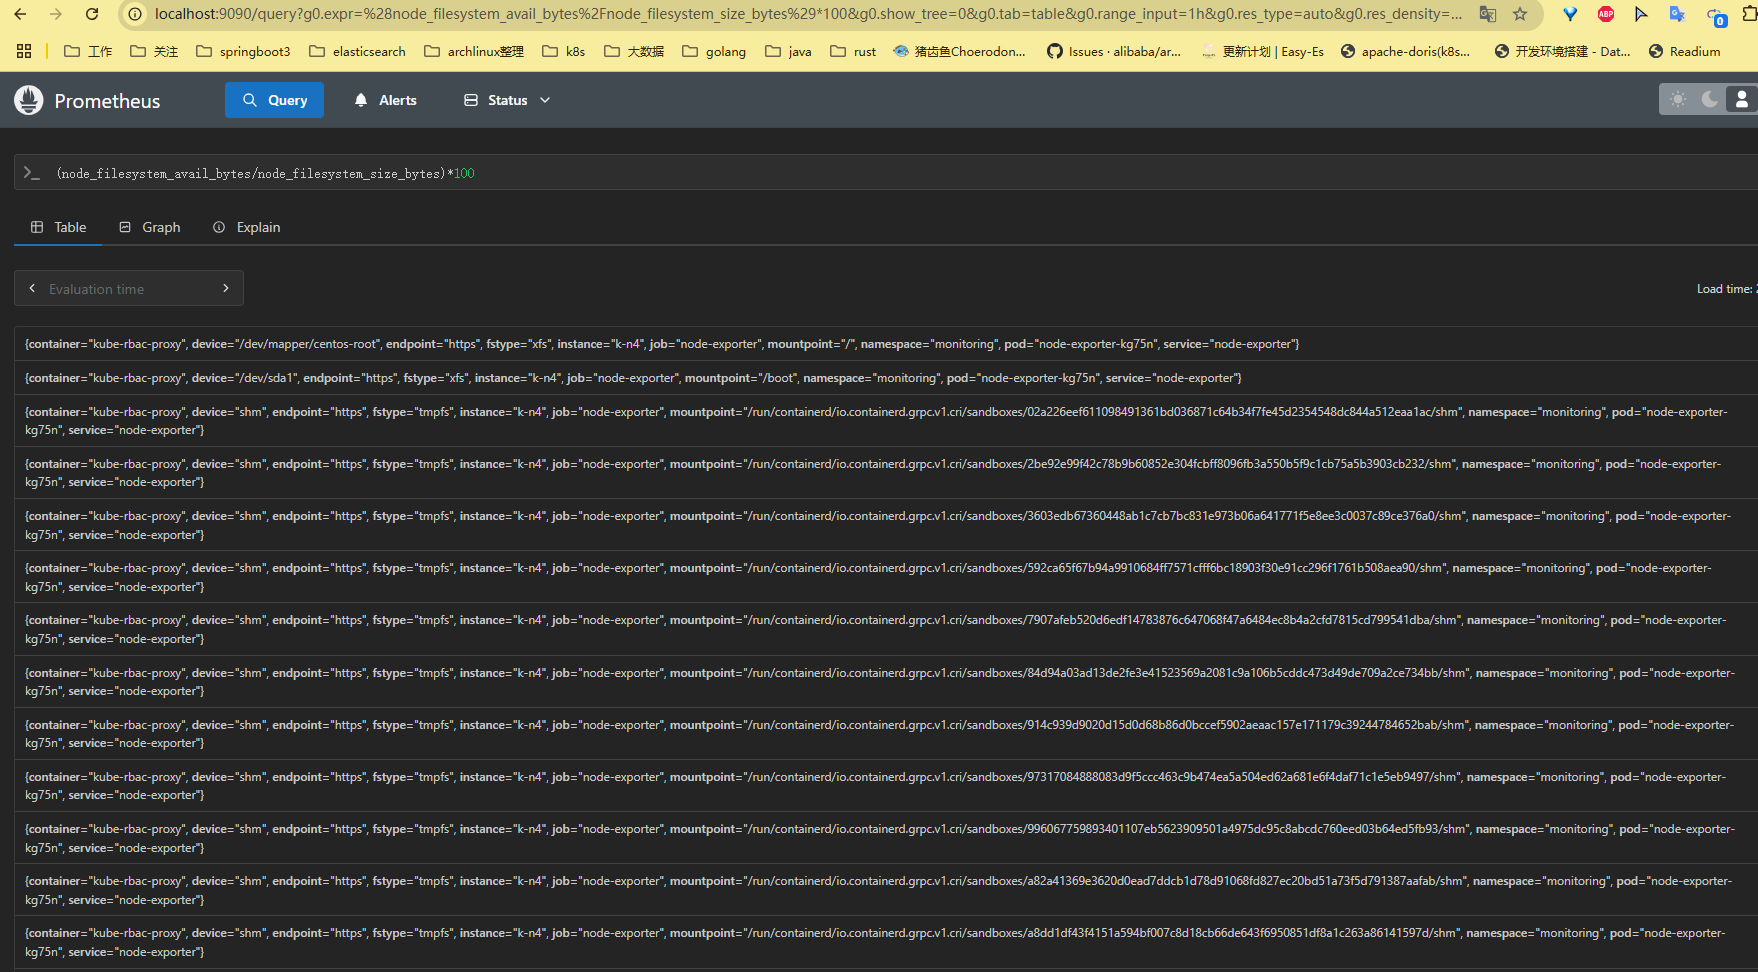Reload the current page
This screenshot has width=1758, height=972.
tap(92, 14)
